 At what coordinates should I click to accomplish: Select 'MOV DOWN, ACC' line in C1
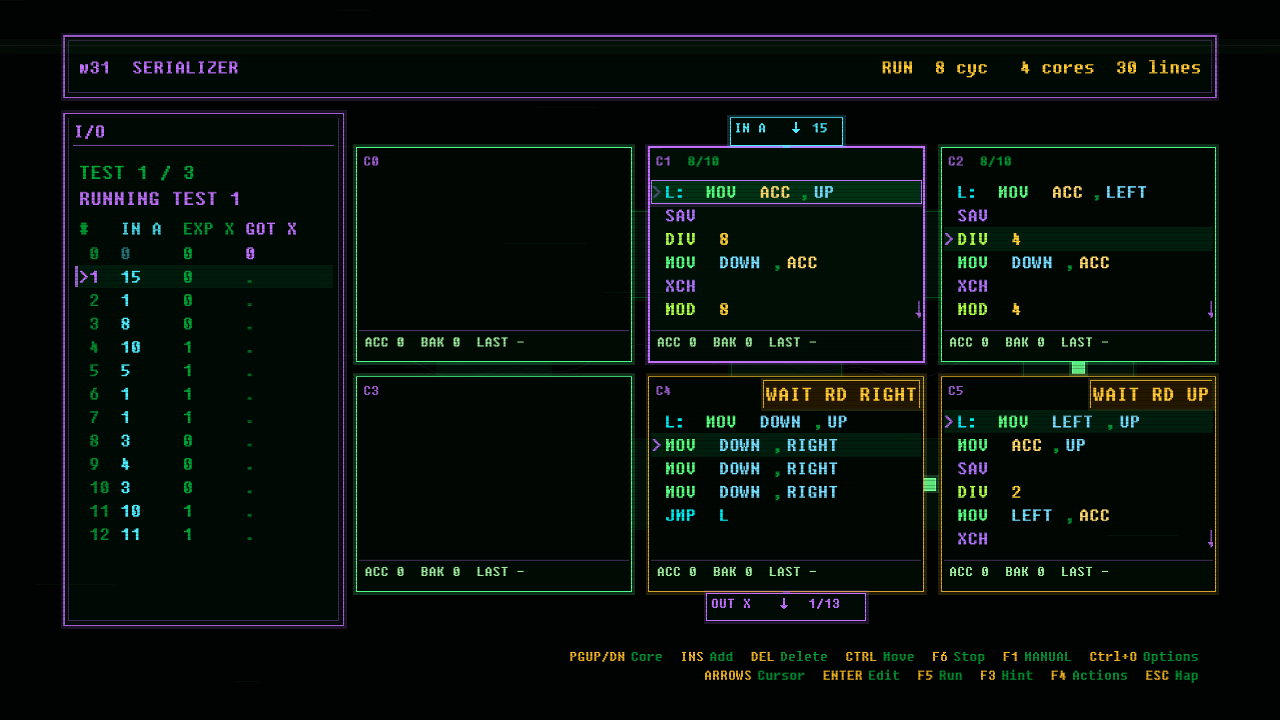(786, 263)
